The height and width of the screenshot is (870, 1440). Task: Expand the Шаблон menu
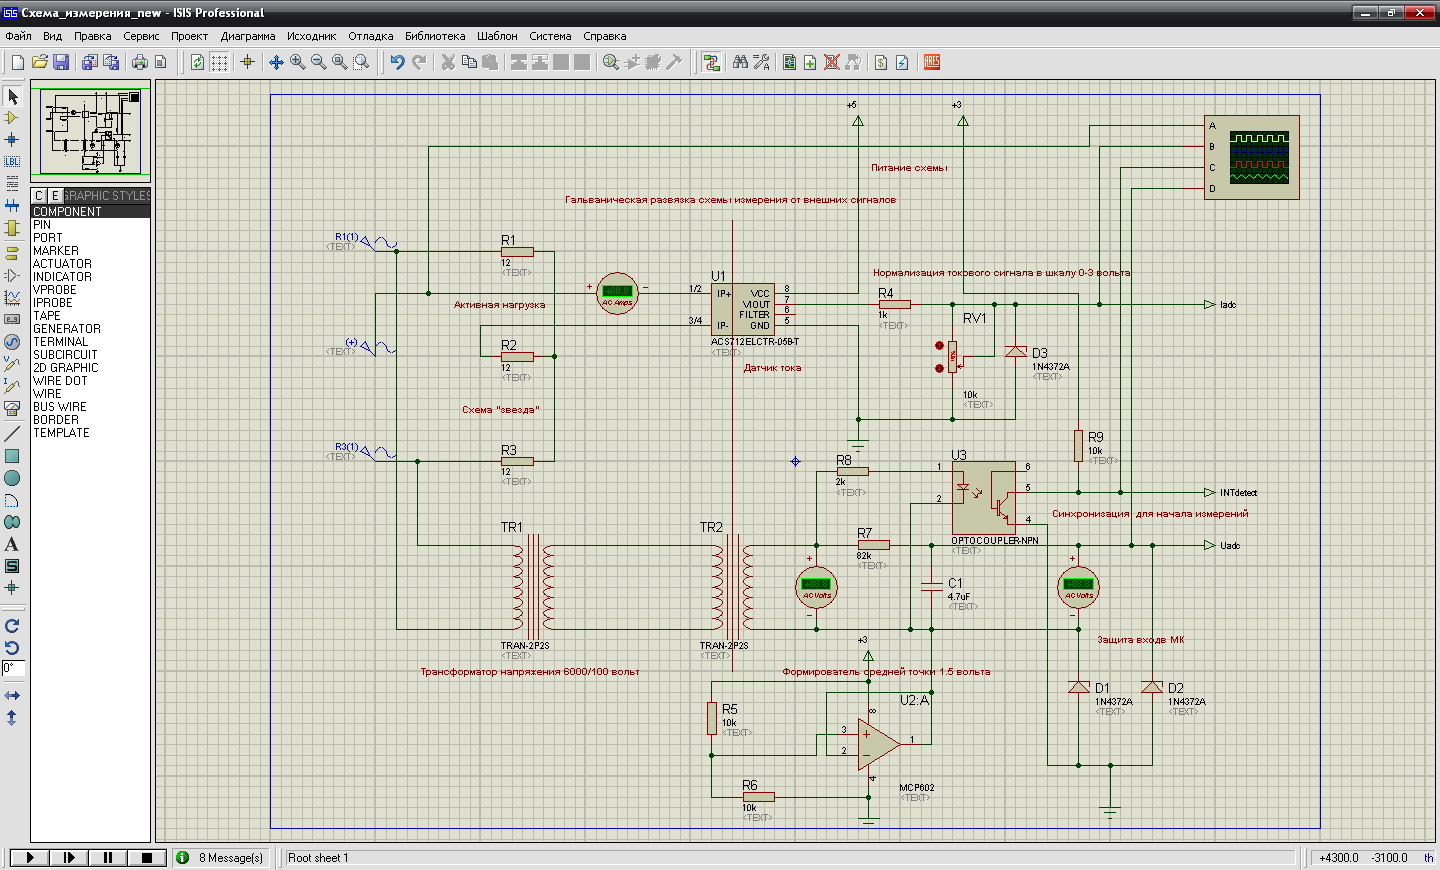497,36
